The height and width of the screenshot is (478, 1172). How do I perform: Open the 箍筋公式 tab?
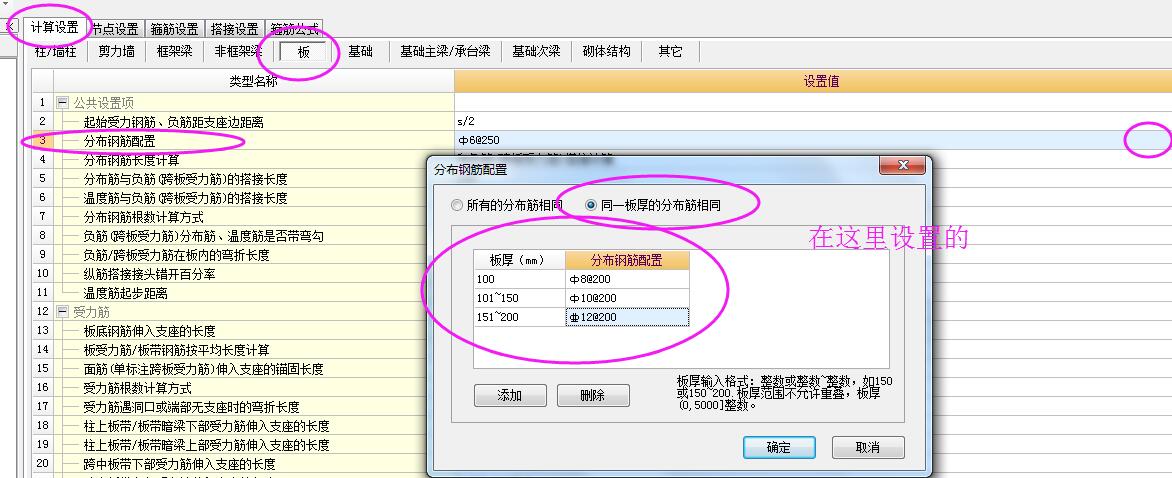[x=294, y=29]
